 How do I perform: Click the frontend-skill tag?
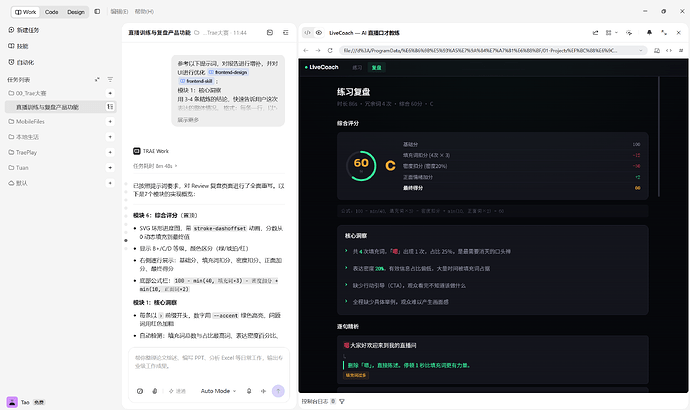pyautogui.click(x=196, y=81)
